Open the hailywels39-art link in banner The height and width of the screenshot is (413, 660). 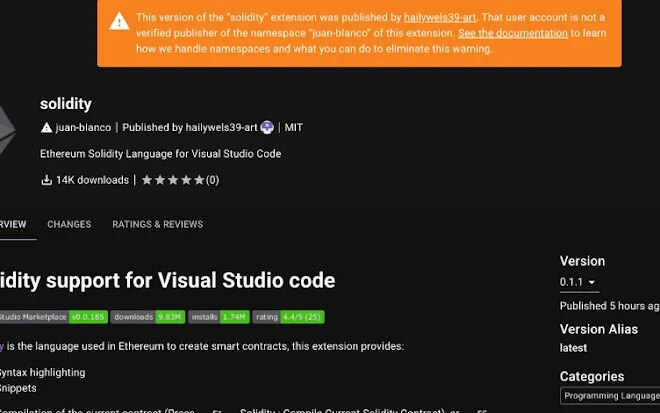[x=439, y=17]
